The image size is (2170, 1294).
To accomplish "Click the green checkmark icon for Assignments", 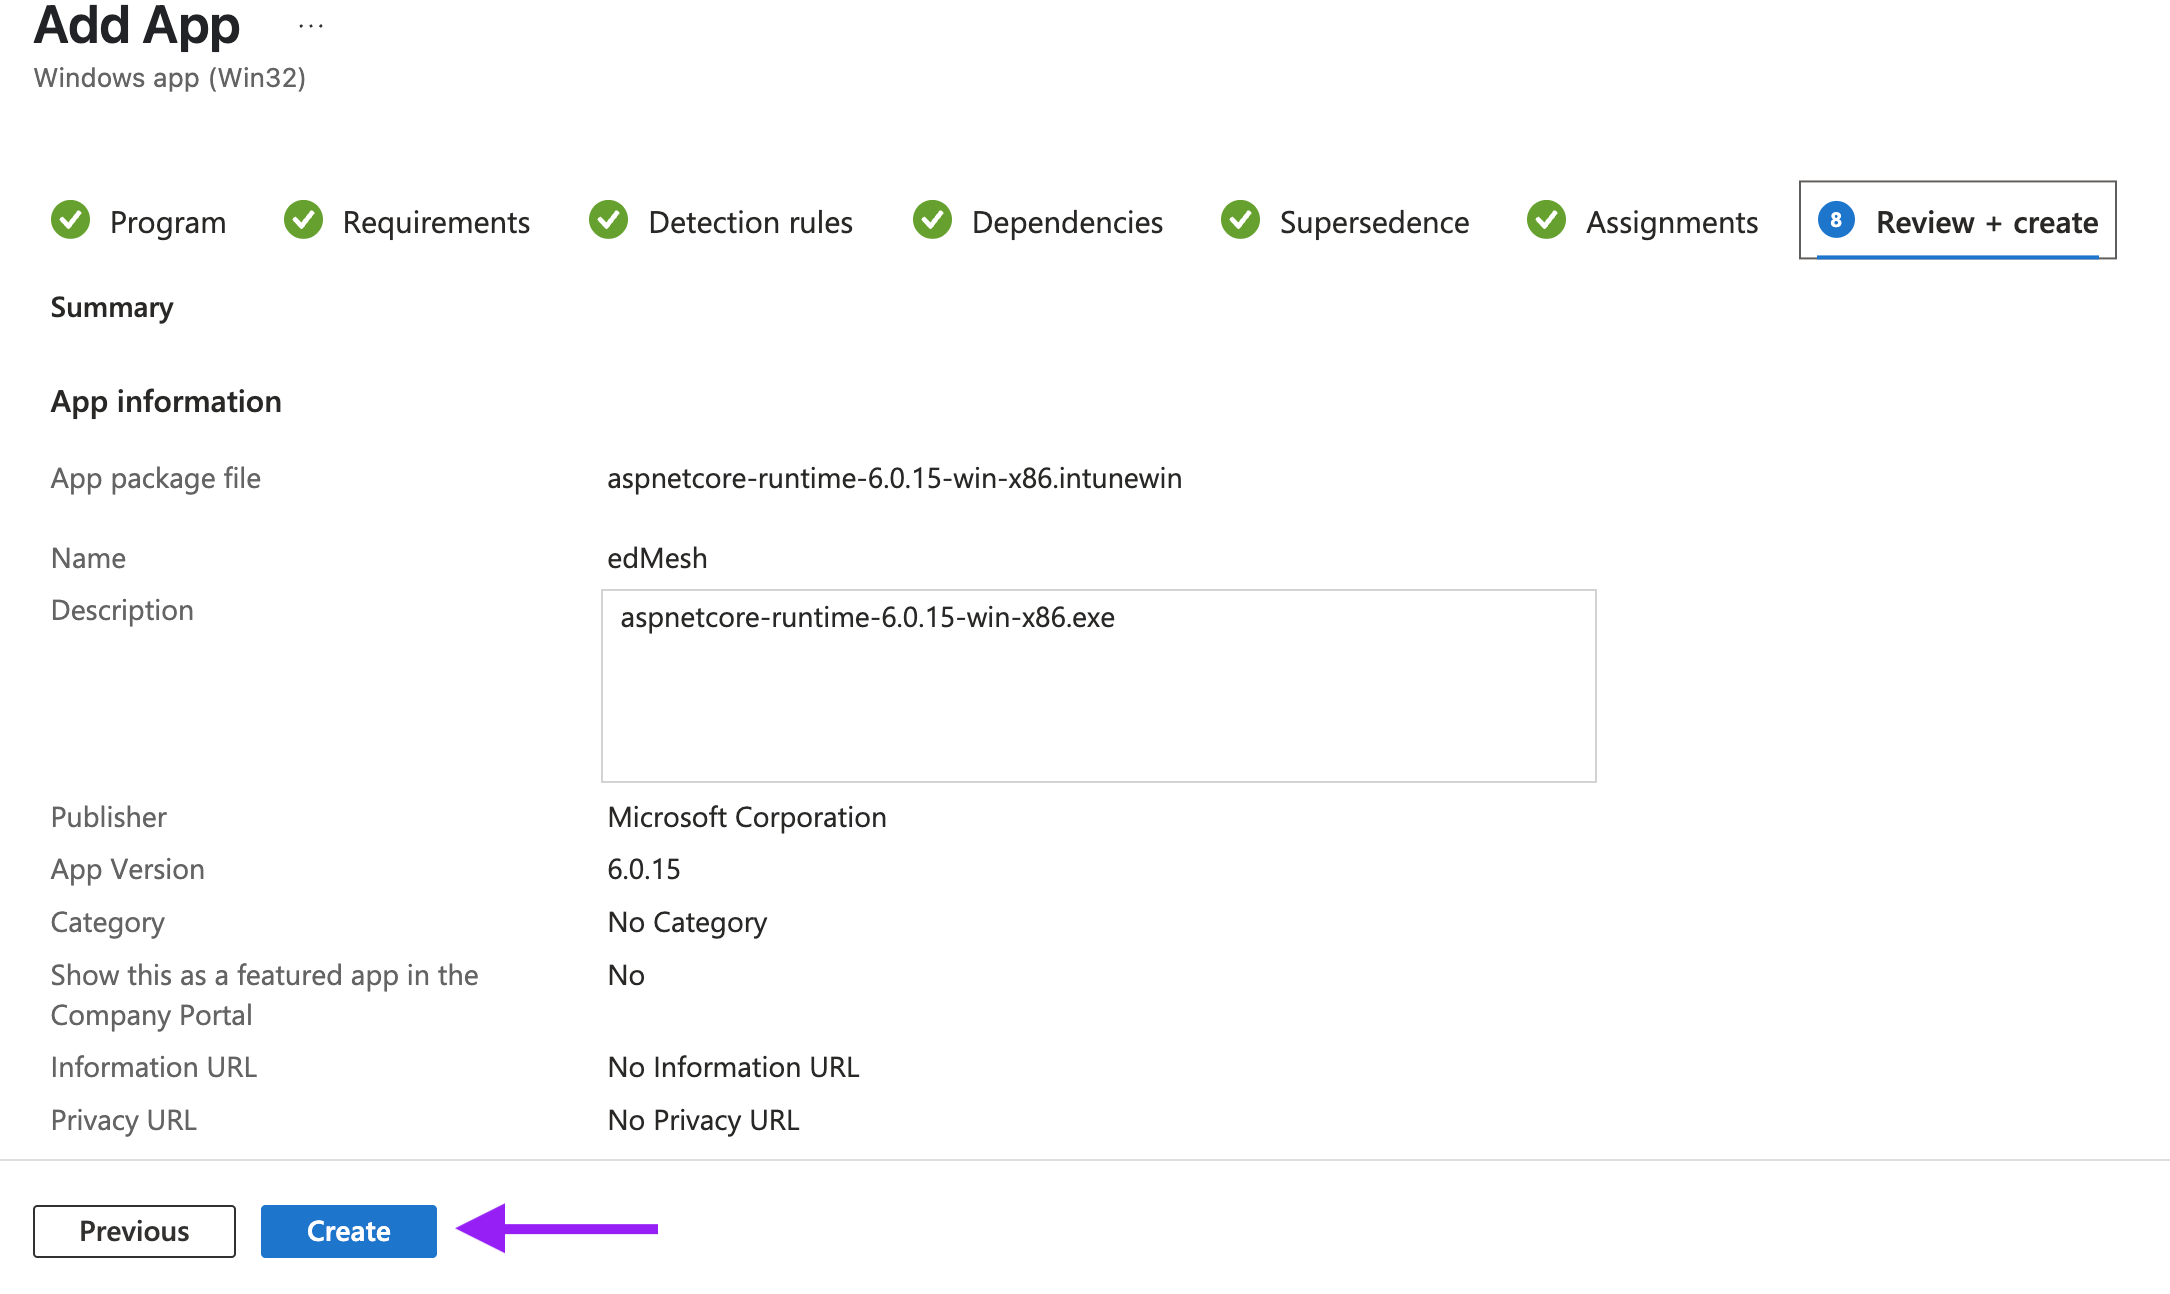I will [x=1546, y=220].
